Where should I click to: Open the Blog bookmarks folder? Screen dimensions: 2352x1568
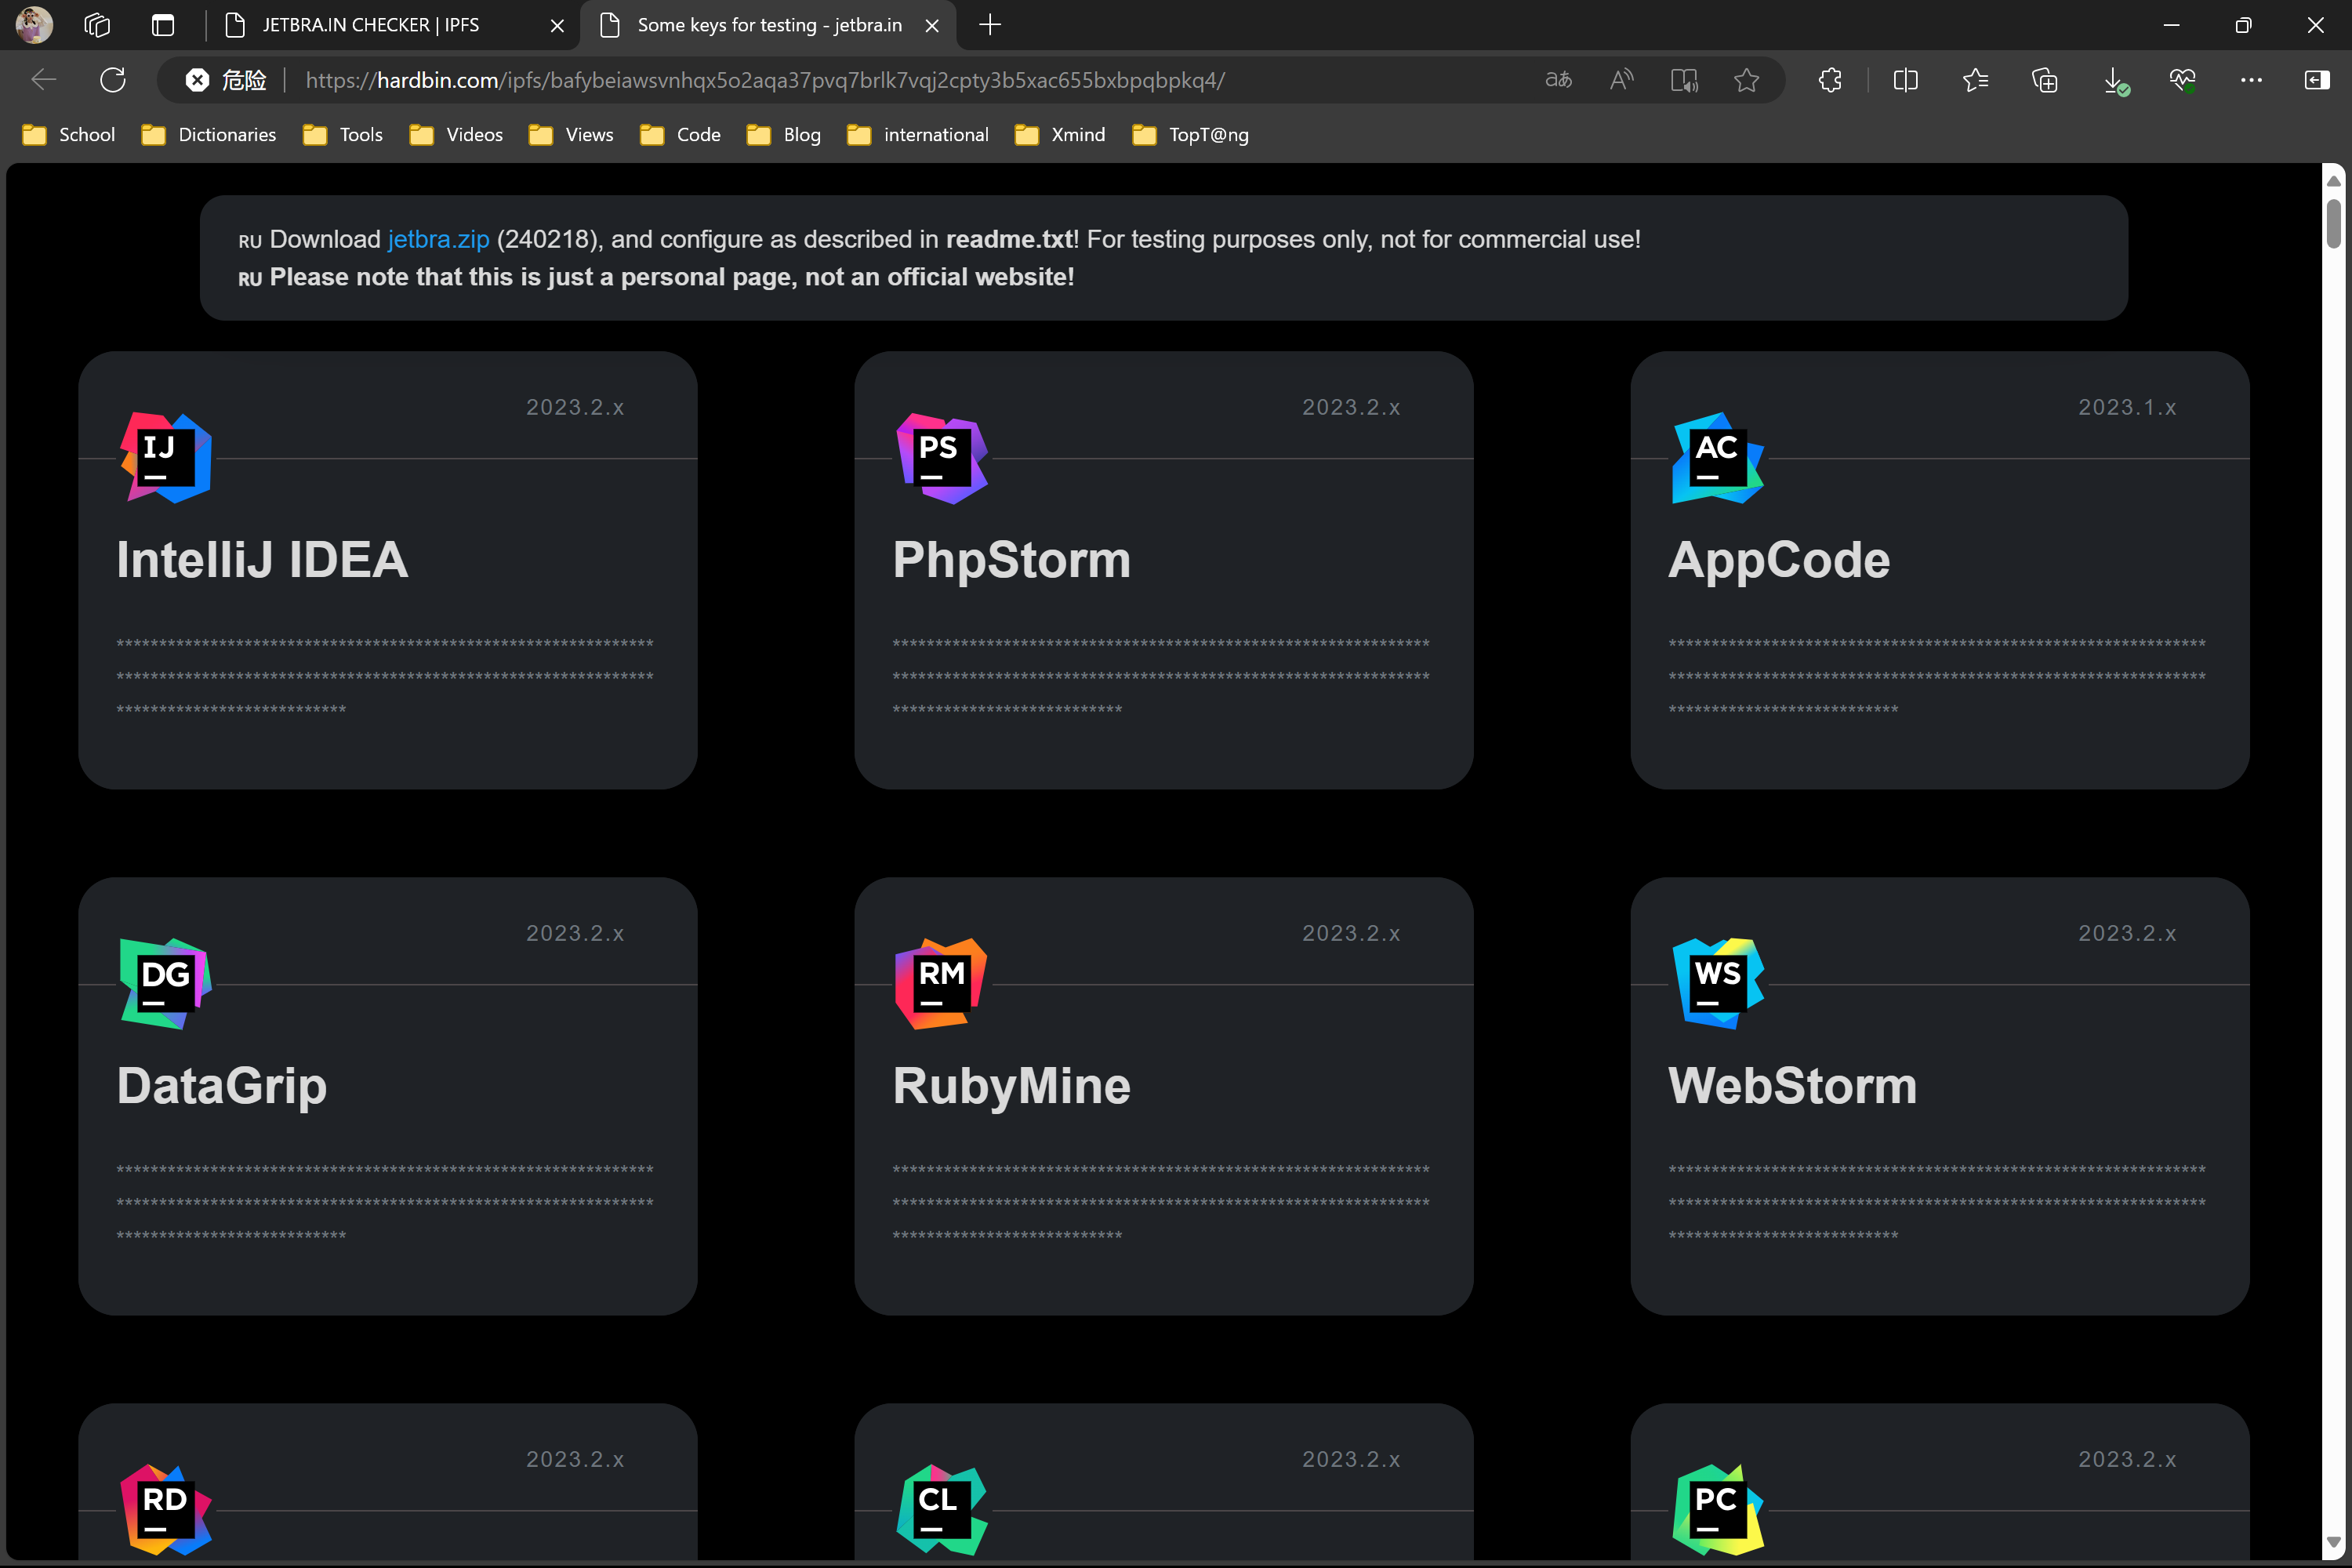tap(784, 135)
